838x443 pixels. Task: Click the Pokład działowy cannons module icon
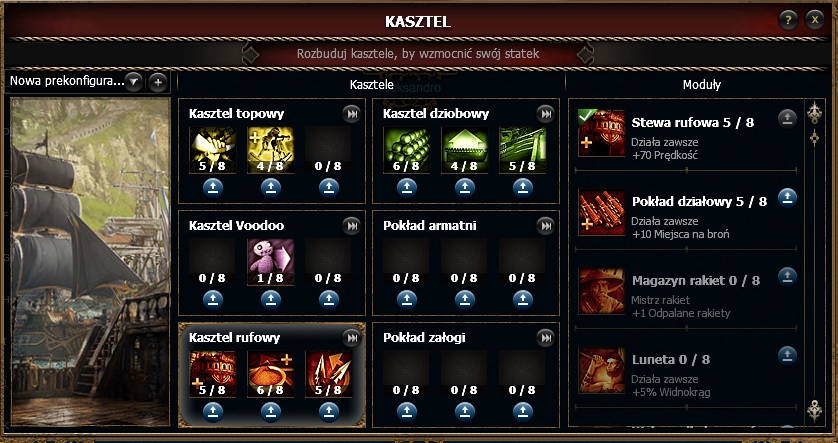pos(601,213)
